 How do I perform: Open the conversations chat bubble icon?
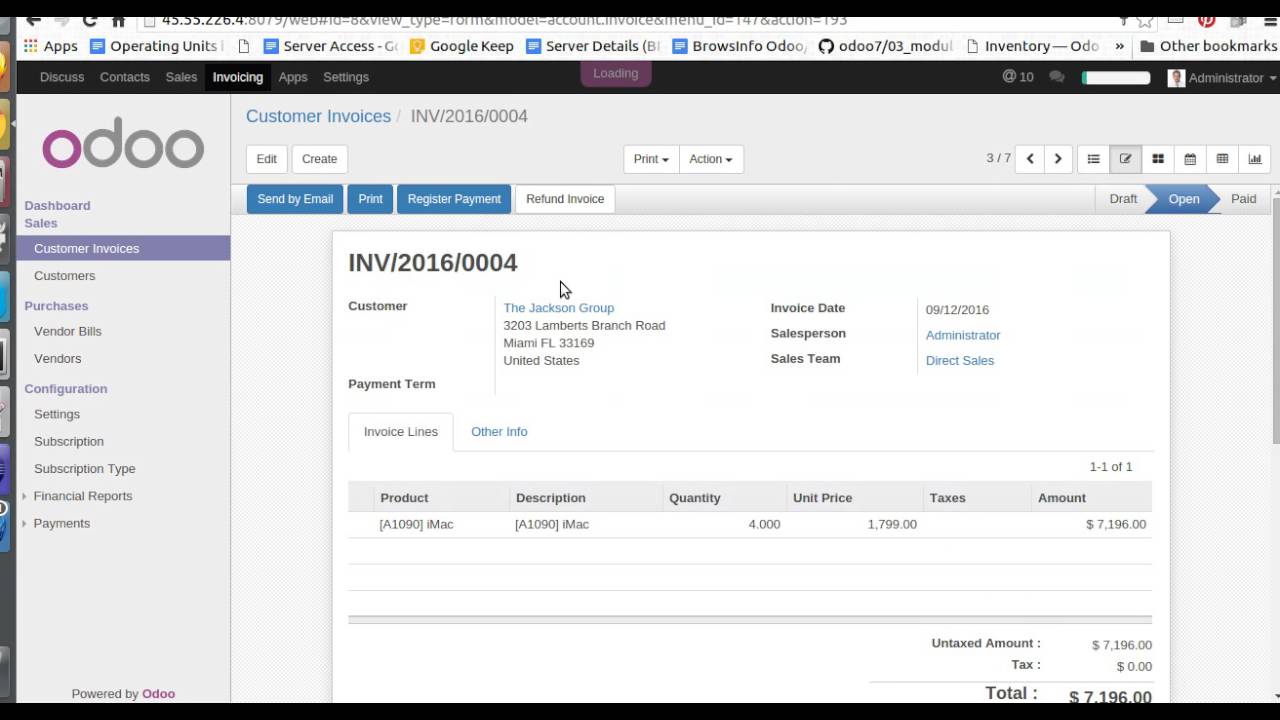point(1057,77)
